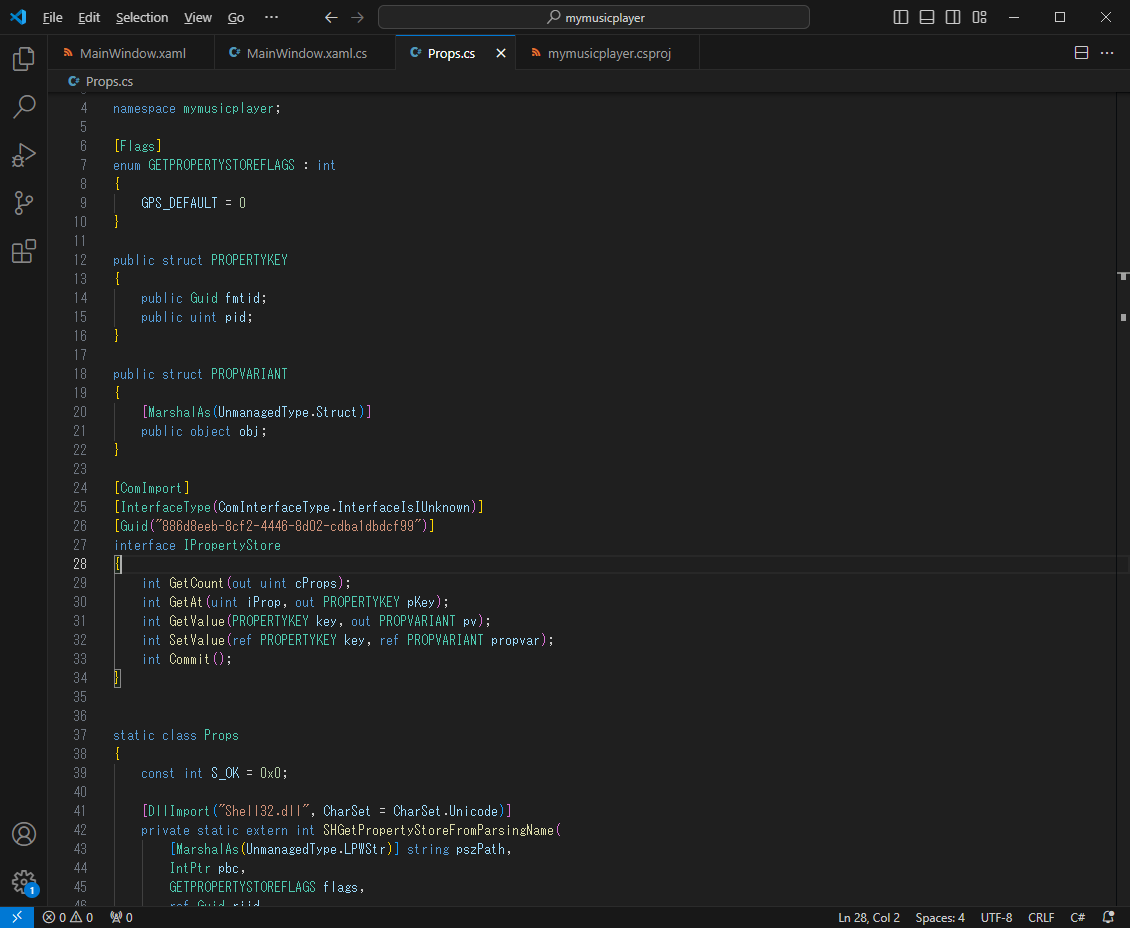The height and width of the screenshot is (928, 1130).
Task: Open the File menu
Action: (53, 17)
